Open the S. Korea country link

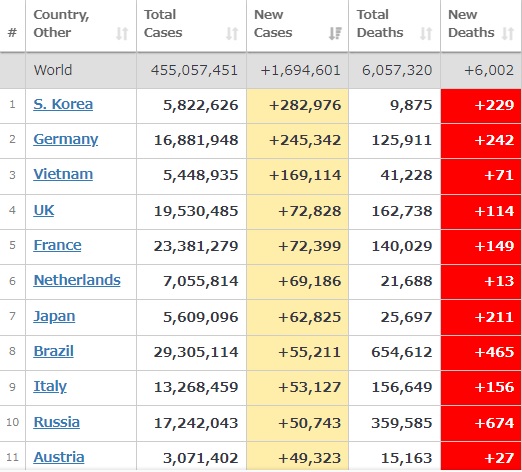[63, 104]
